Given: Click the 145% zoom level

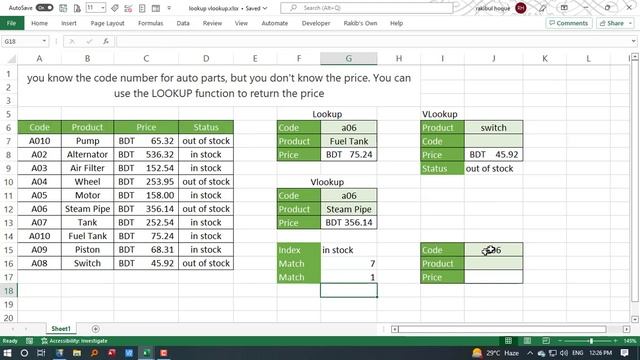Looking at the screenshot, I should click(630, 341).
